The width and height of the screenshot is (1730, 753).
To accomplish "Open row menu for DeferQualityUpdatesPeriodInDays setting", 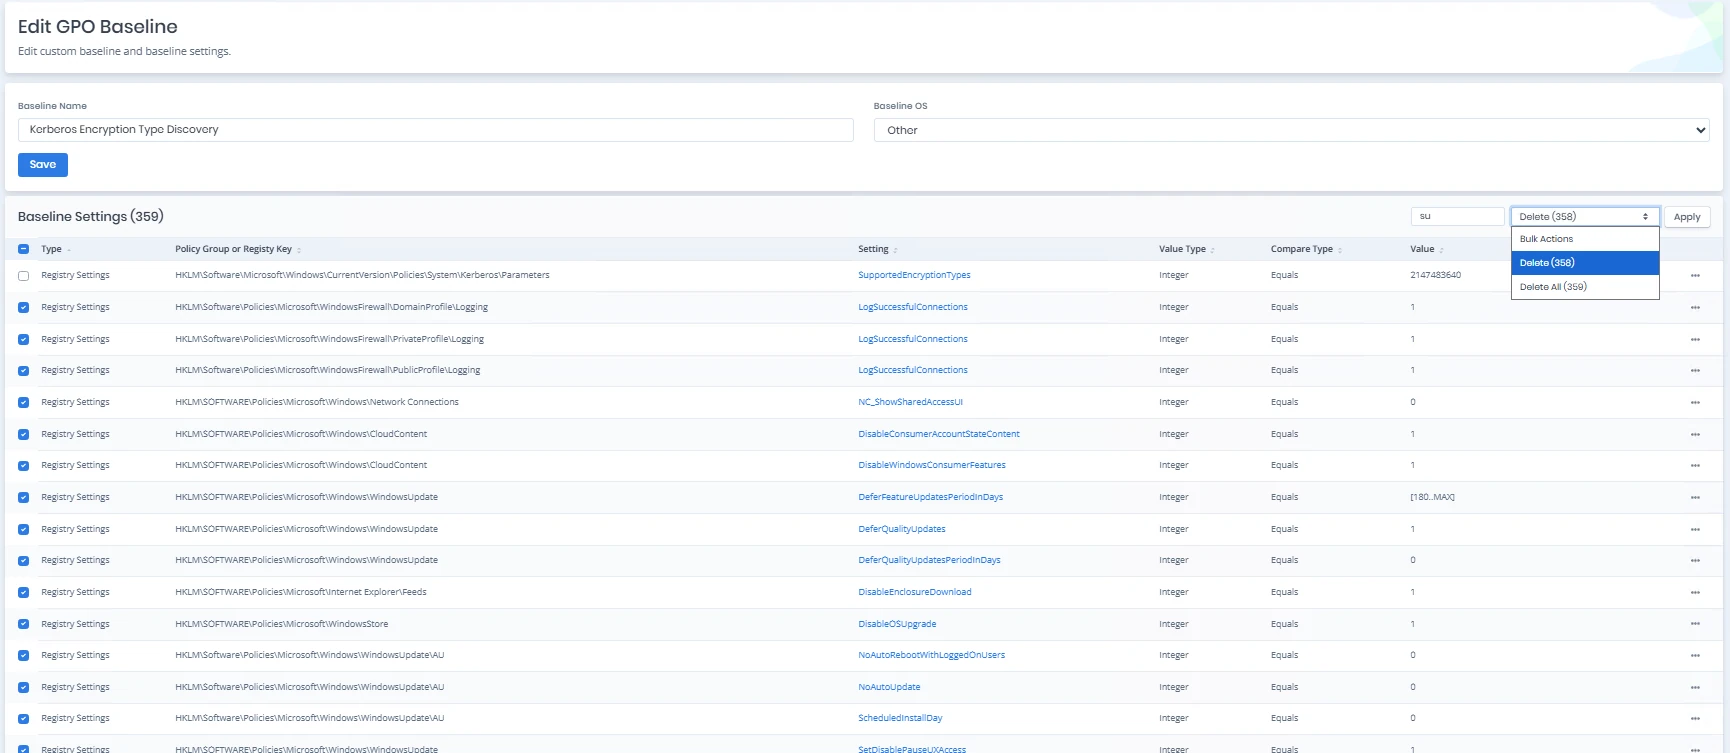I will pos(1695,560).
